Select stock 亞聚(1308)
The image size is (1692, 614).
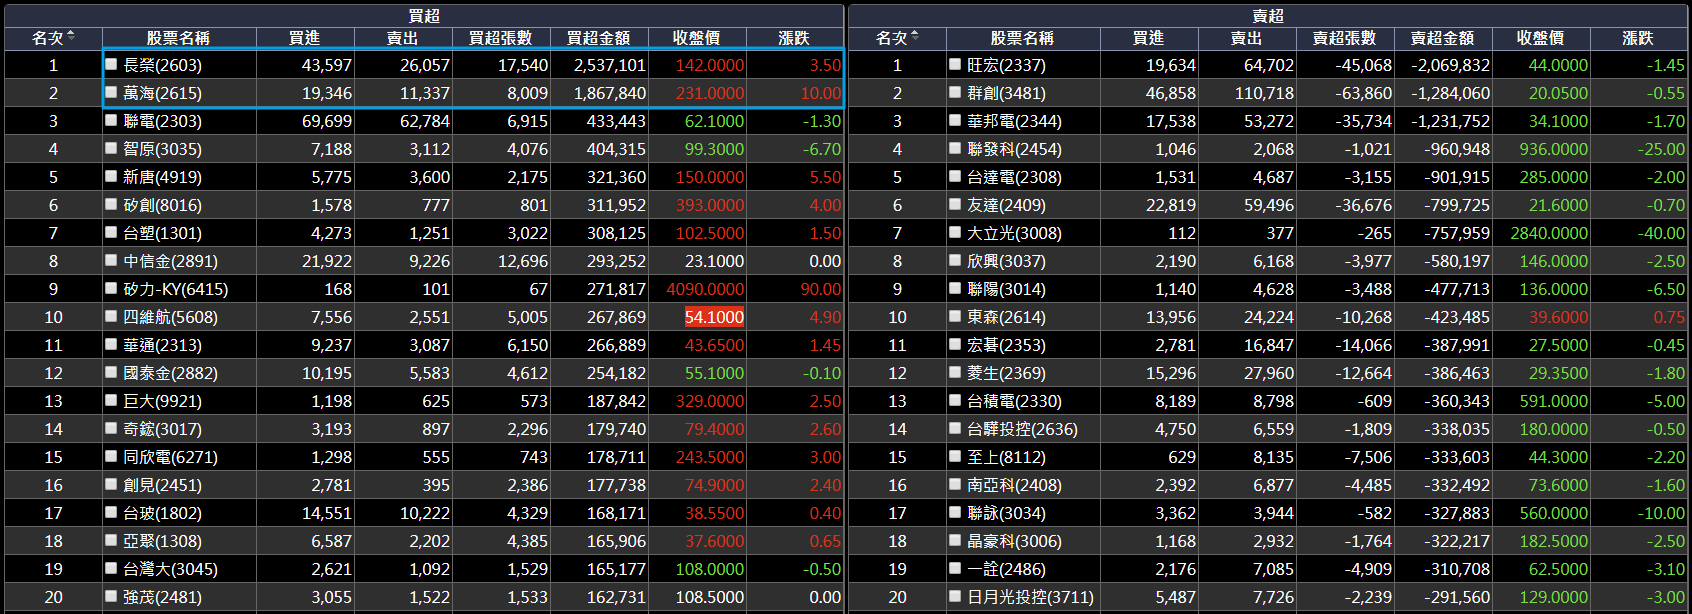[162, 541]
